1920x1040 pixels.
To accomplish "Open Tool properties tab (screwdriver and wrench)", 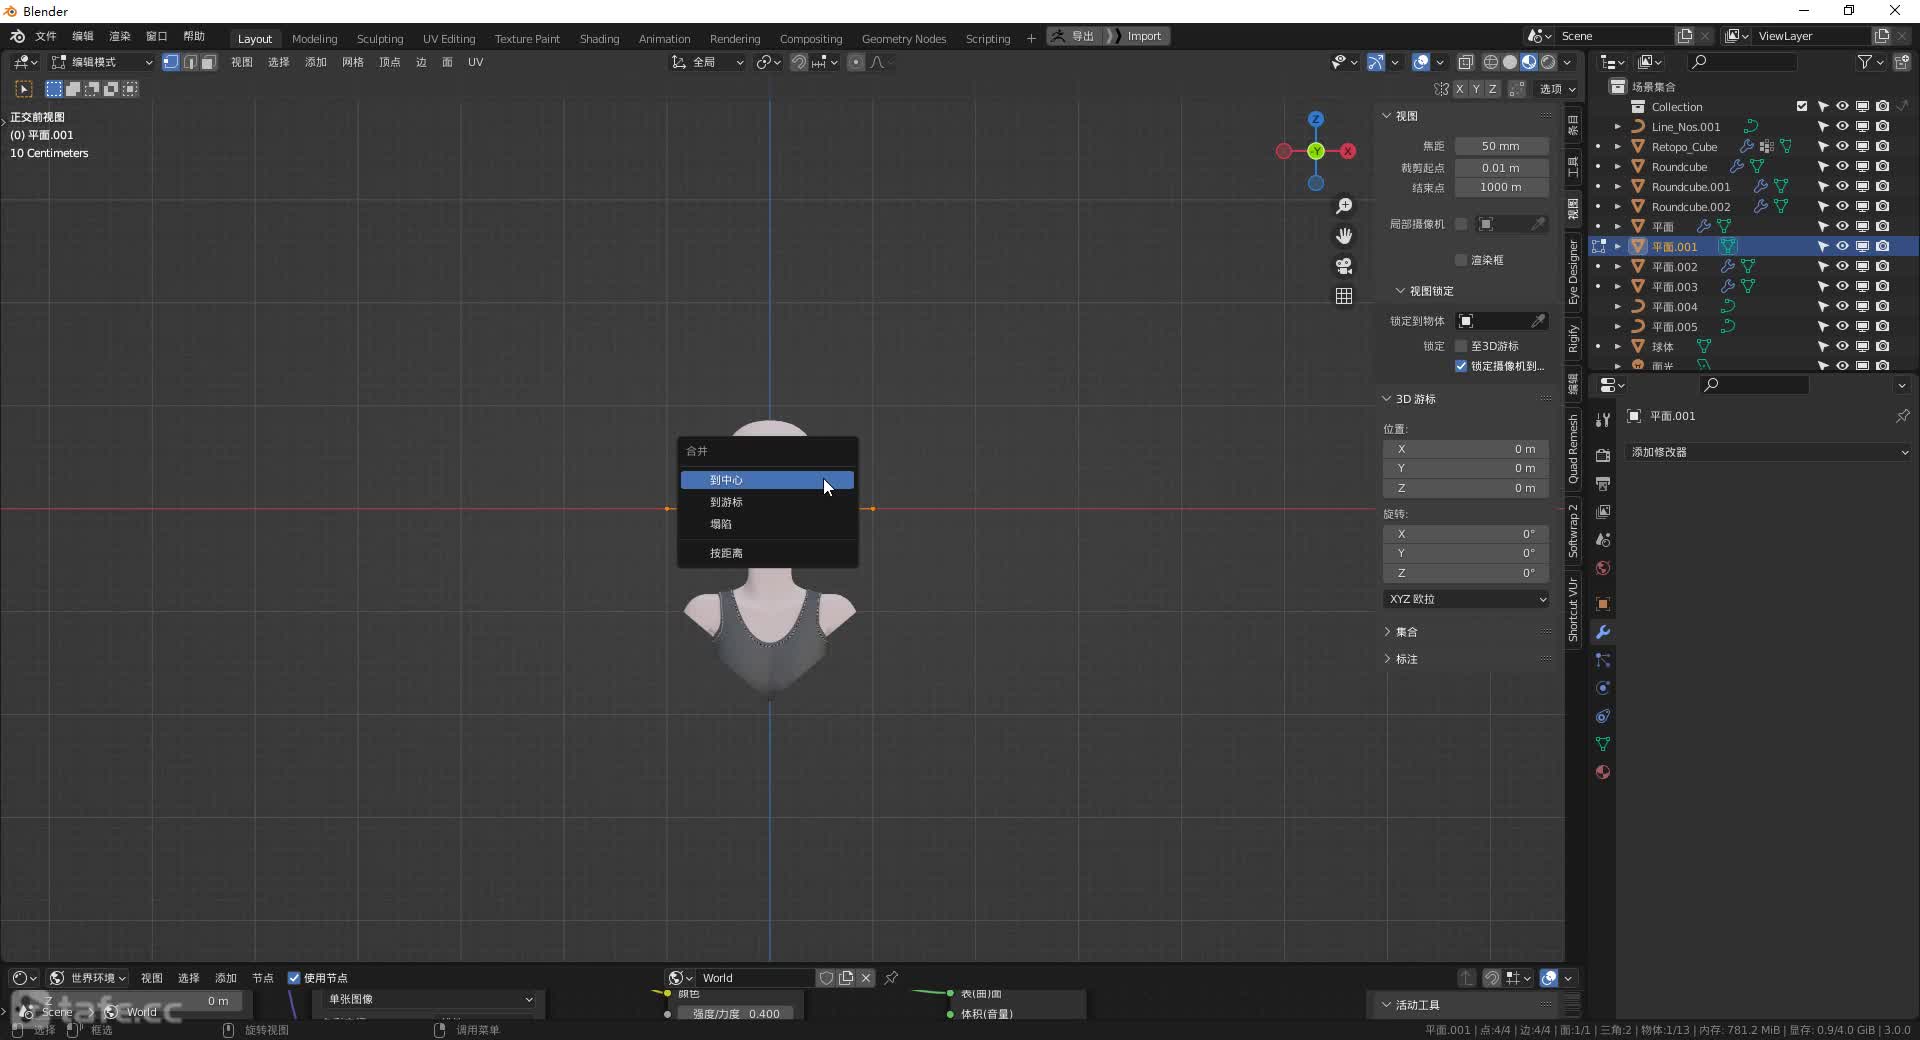I will (x=1603, y=420).
